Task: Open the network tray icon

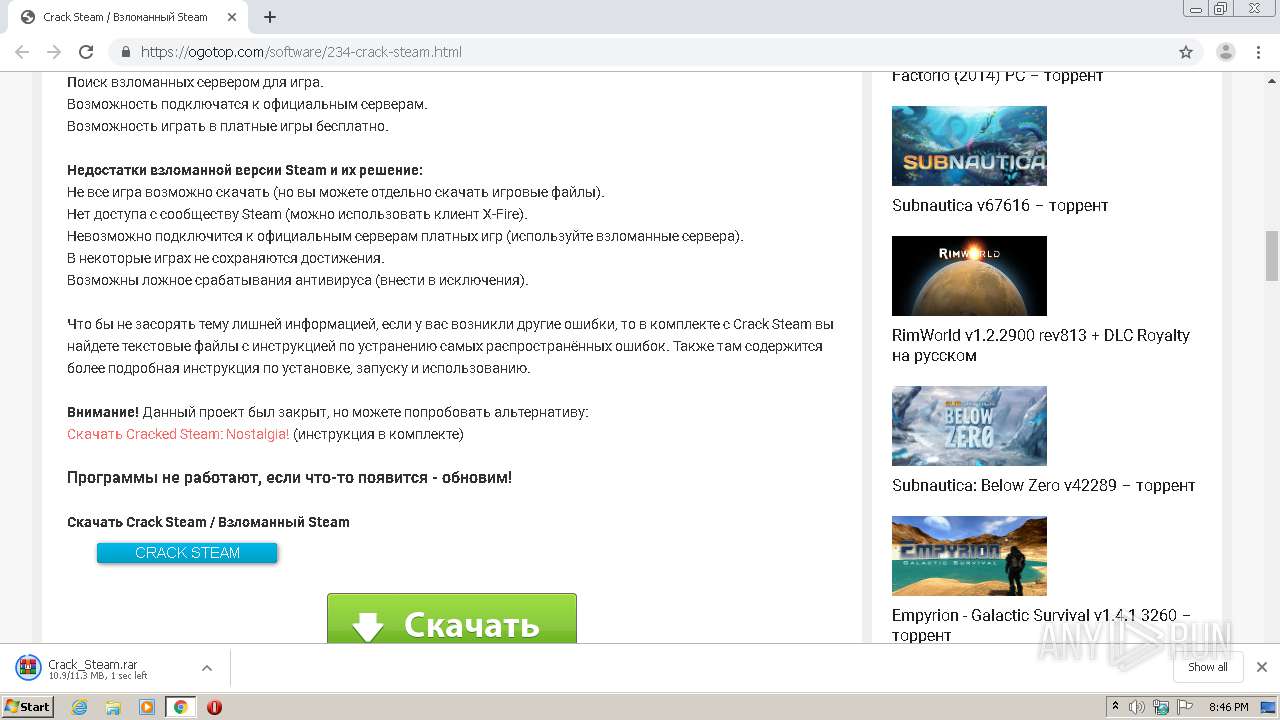Action: (1161, 707)
